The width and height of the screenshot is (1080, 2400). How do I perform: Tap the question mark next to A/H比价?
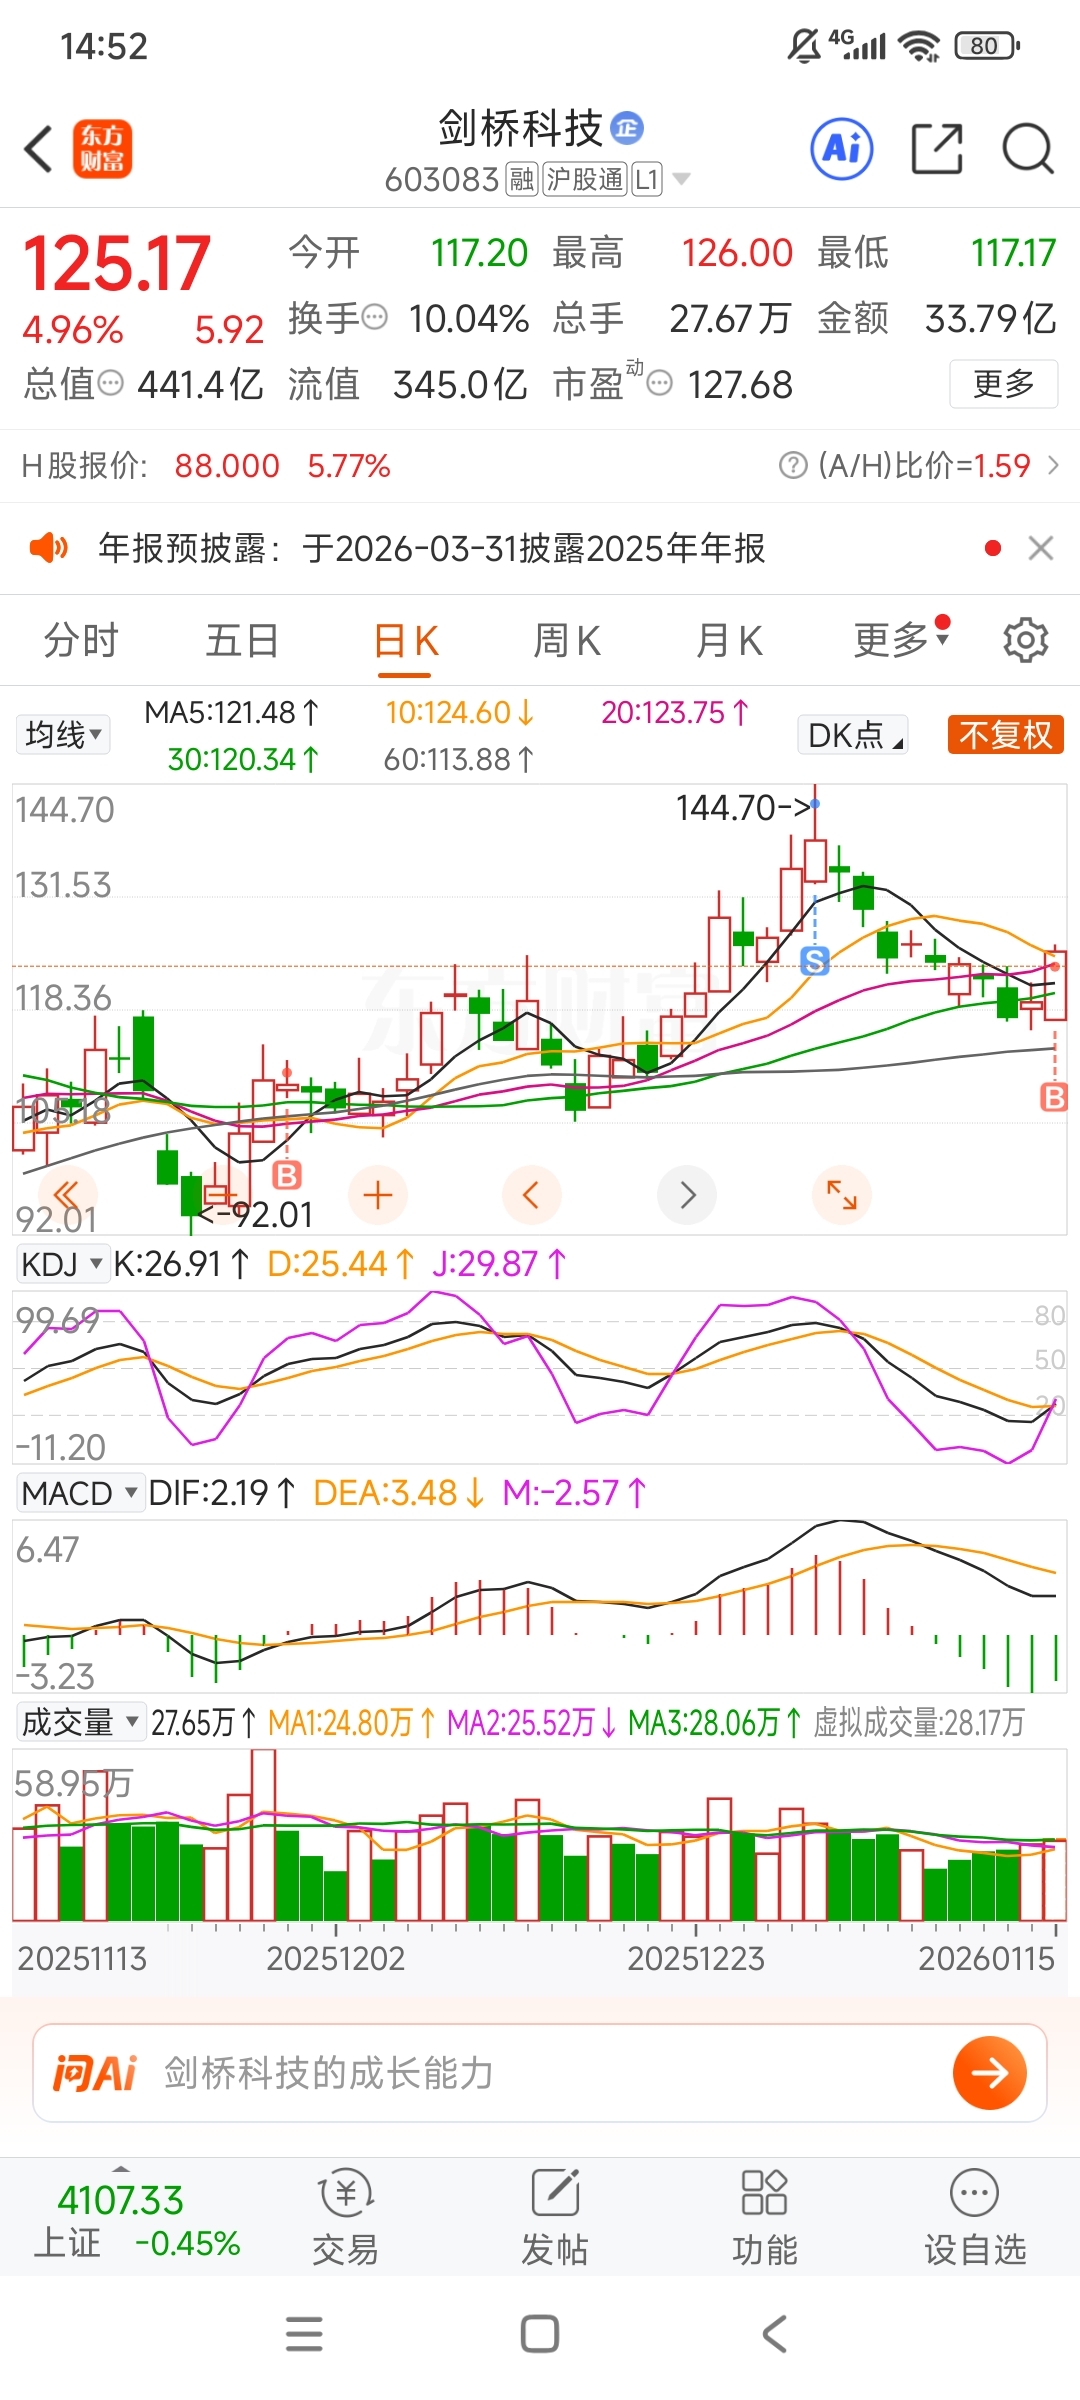793,466
